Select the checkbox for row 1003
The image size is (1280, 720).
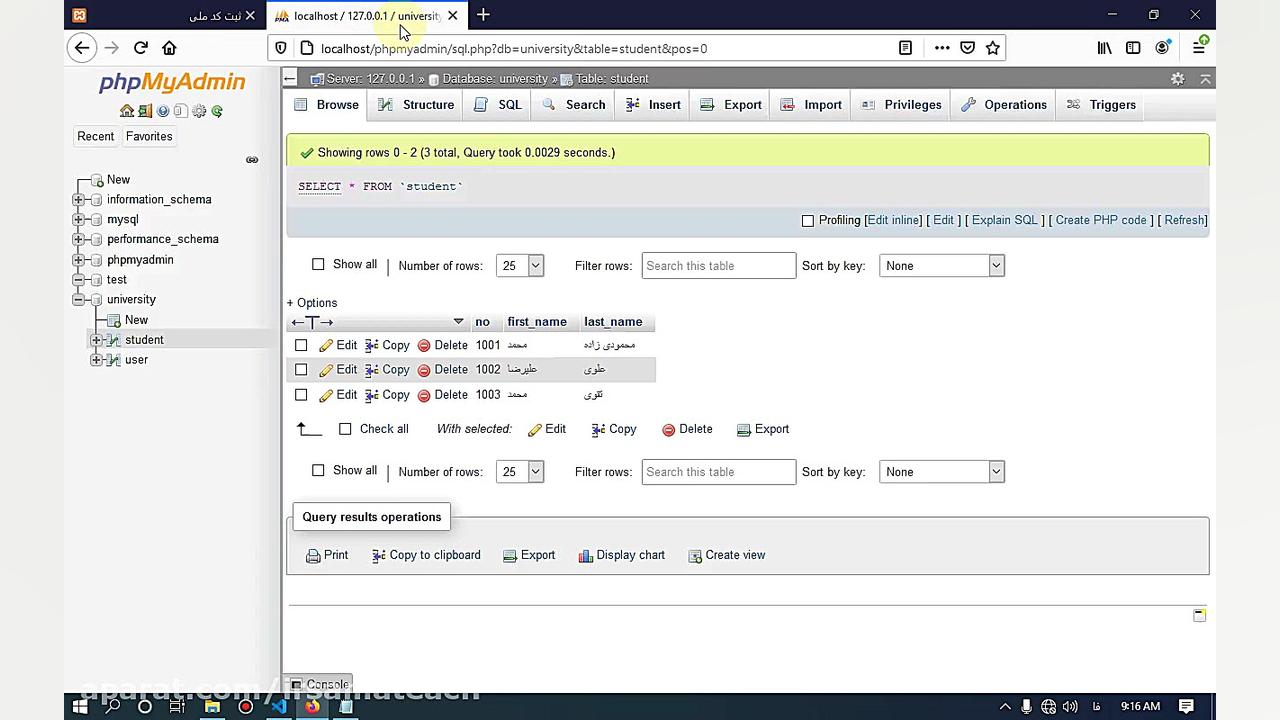[x=301, y=395]
